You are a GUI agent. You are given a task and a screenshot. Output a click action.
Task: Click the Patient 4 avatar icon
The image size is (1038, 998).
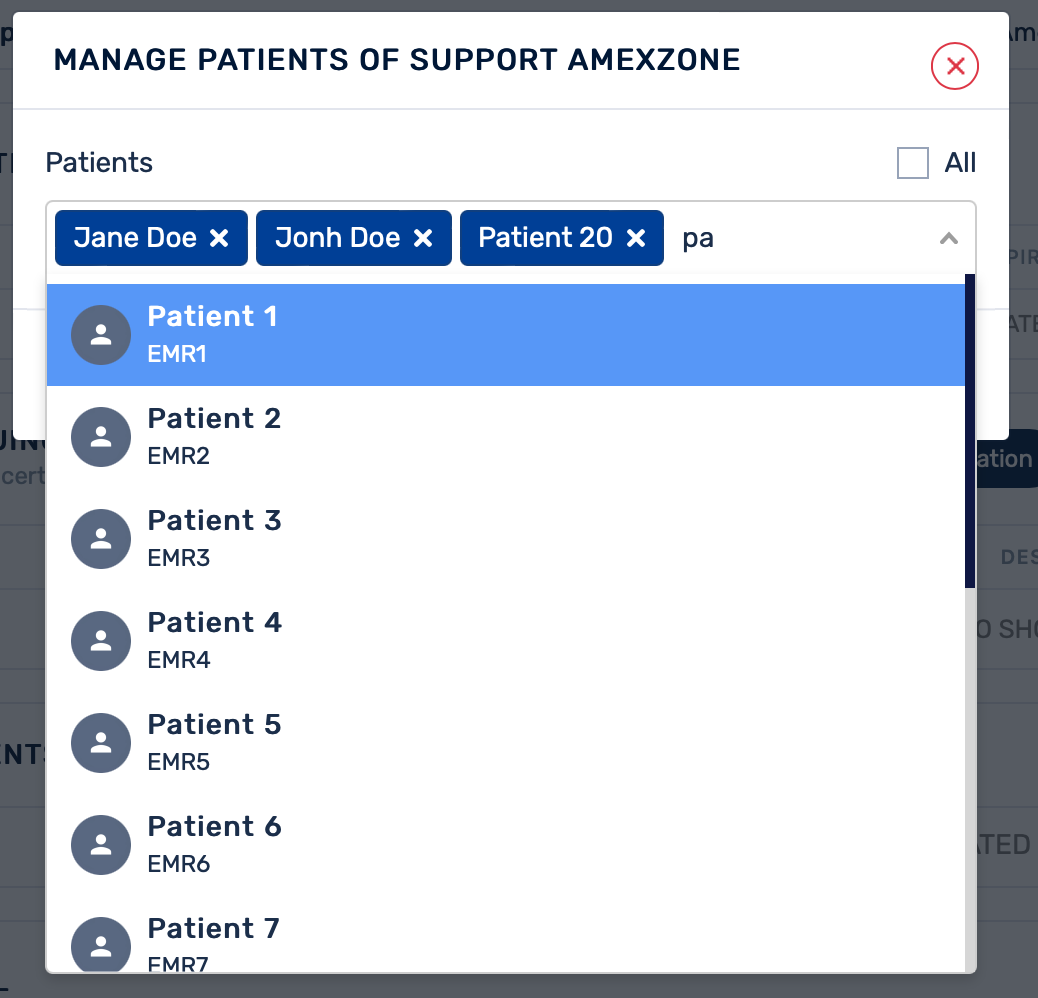click(x=101, y=641)
